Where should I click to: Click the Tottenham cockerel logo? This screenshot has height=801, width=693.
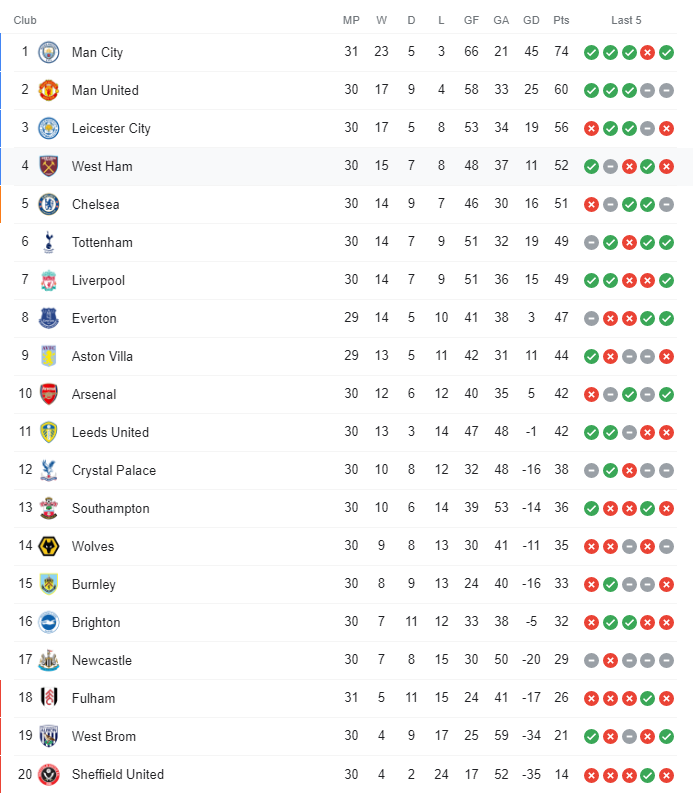coord(49,242)
